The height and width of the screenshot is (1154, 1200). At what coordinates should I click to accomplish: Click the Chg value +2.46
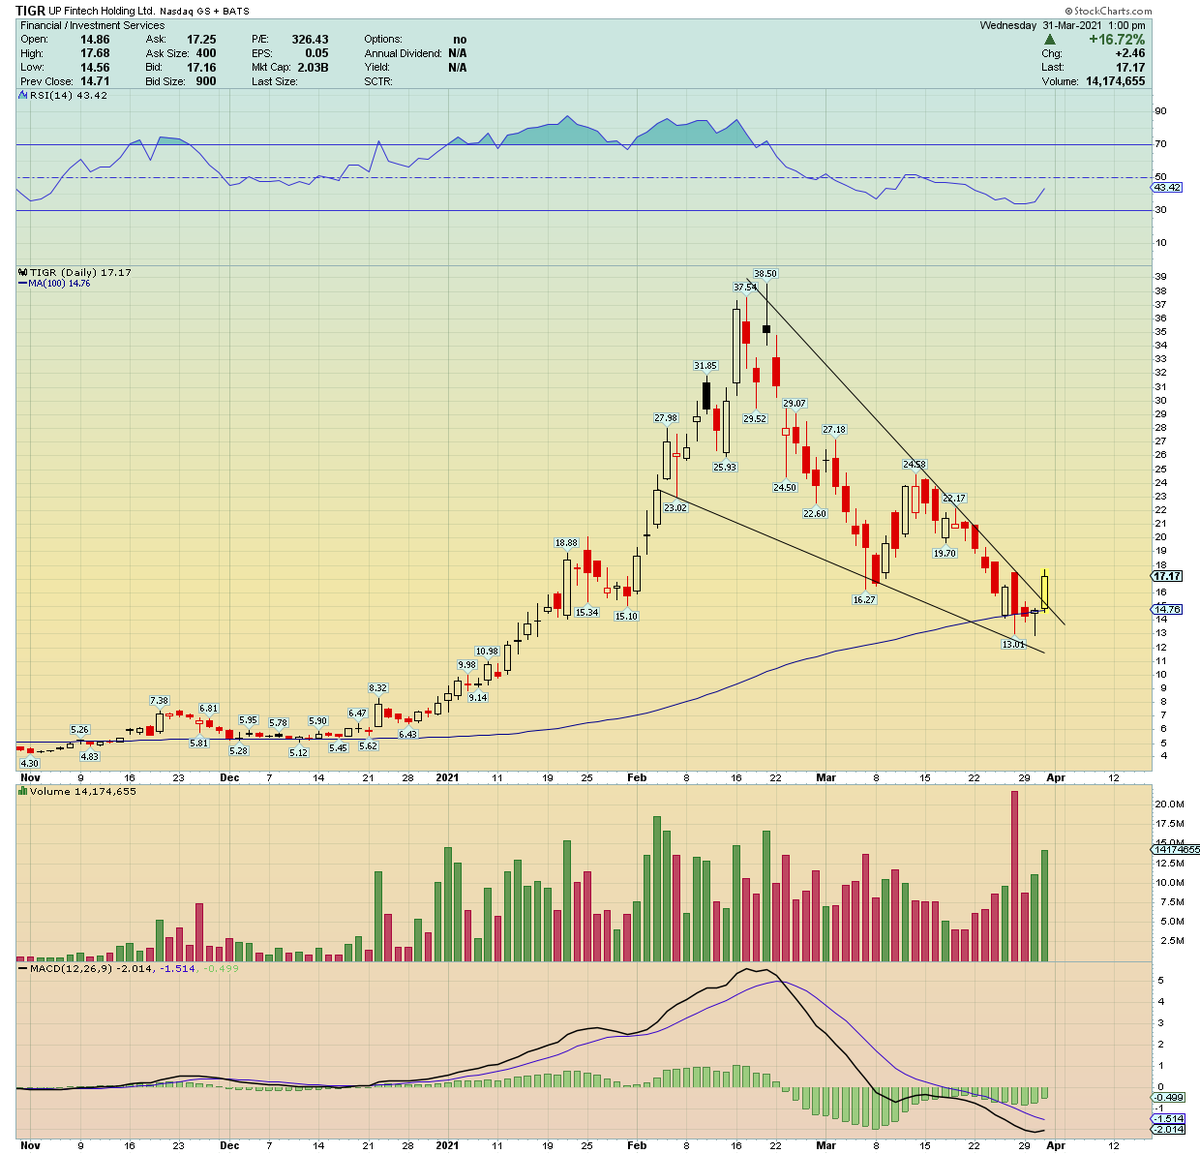1129,54
